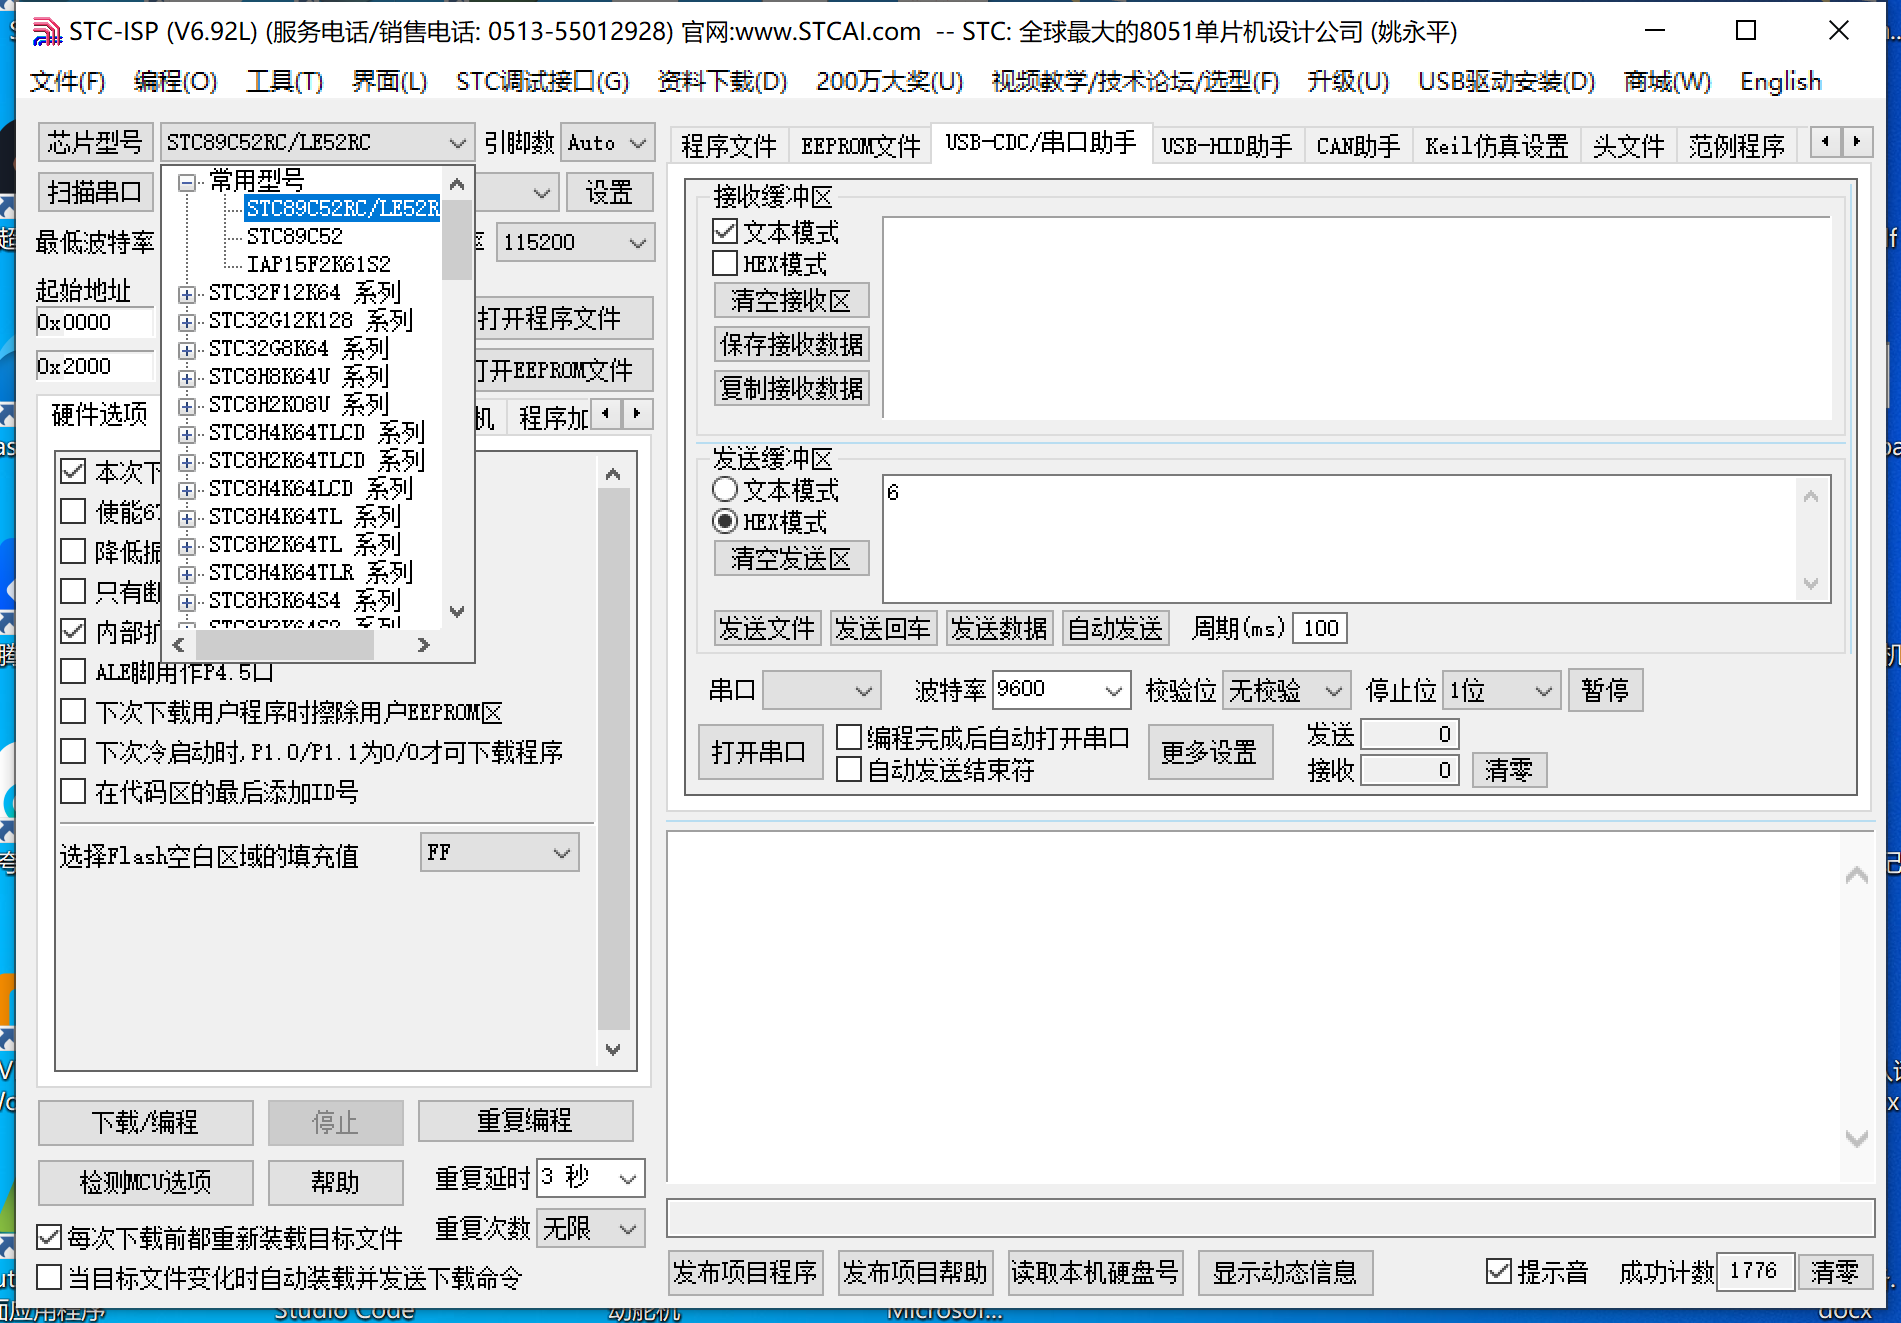
Task: Select 文本模式 radio in send buffer
Action: (x=725, y=490)
